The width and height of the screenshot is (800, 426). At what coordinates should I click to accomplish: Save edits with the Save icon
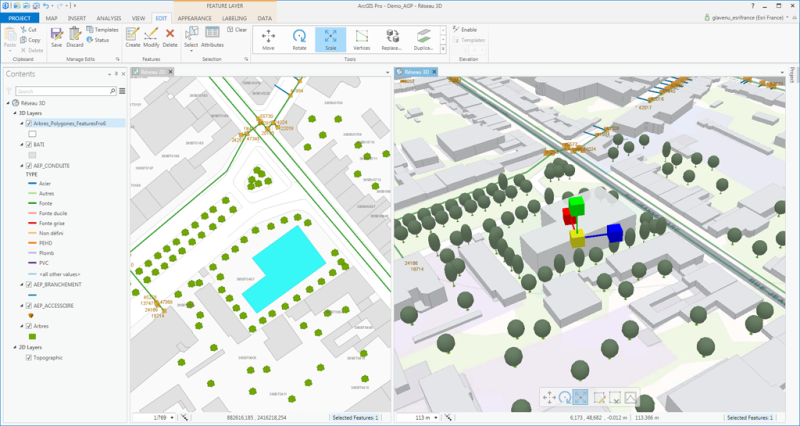tap(56, 35)
